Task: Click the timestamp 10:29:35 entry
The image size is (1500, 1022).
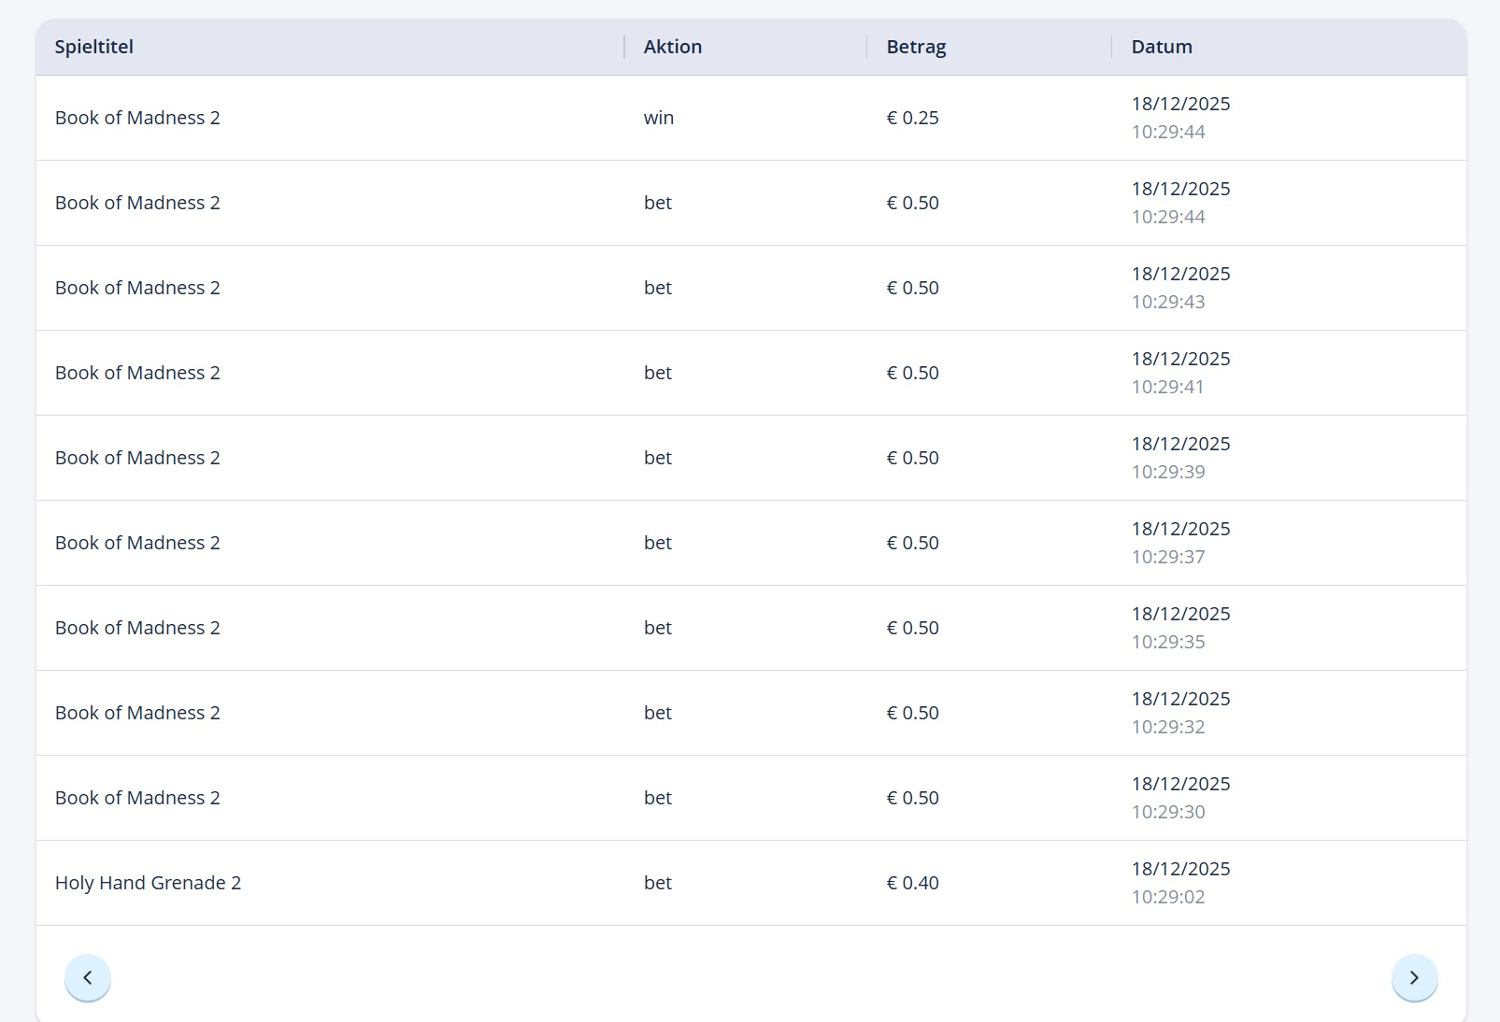Action: [1168, 642]
